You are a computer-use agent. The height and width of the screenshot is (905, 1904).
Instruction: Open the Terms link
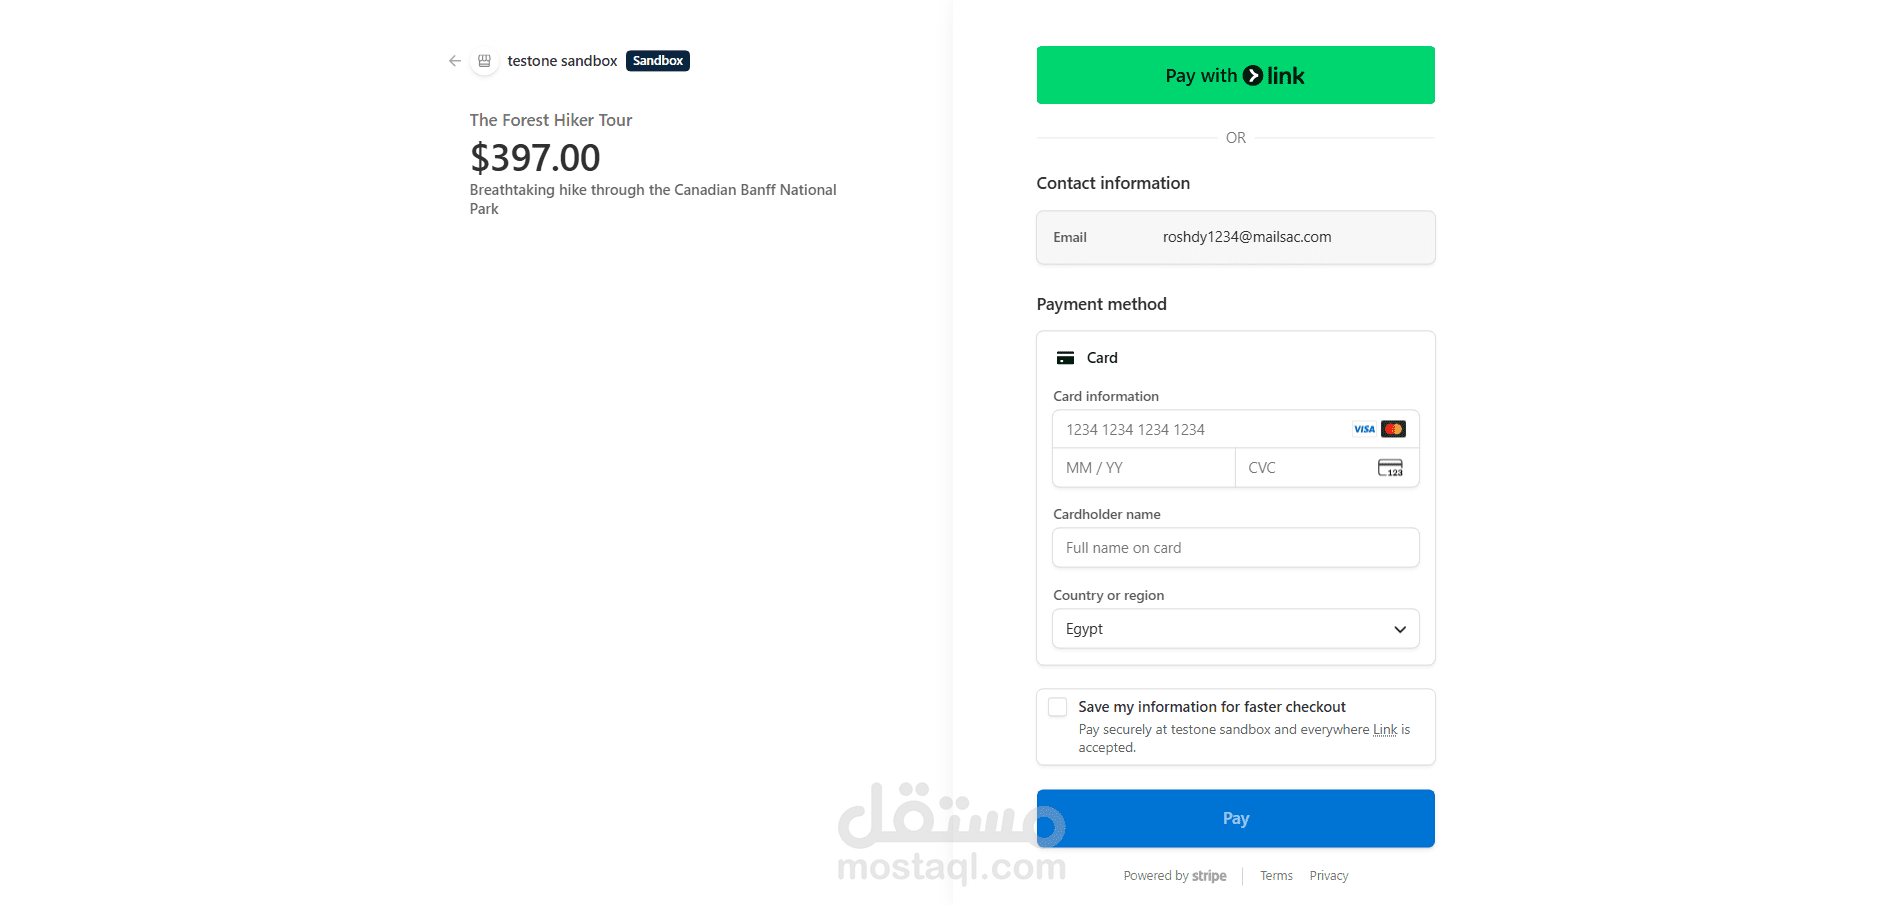[1276, 876]
